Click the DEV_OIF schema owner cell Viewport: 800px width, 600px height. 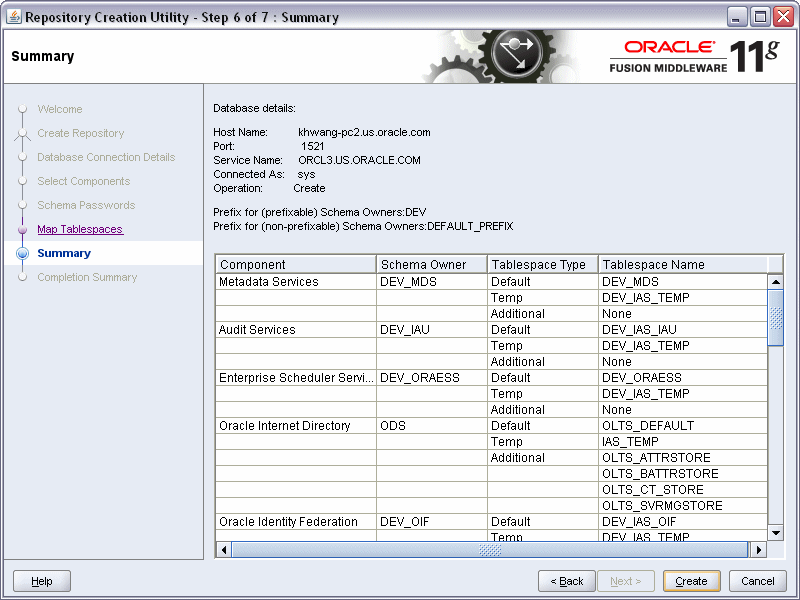[432, 521]
